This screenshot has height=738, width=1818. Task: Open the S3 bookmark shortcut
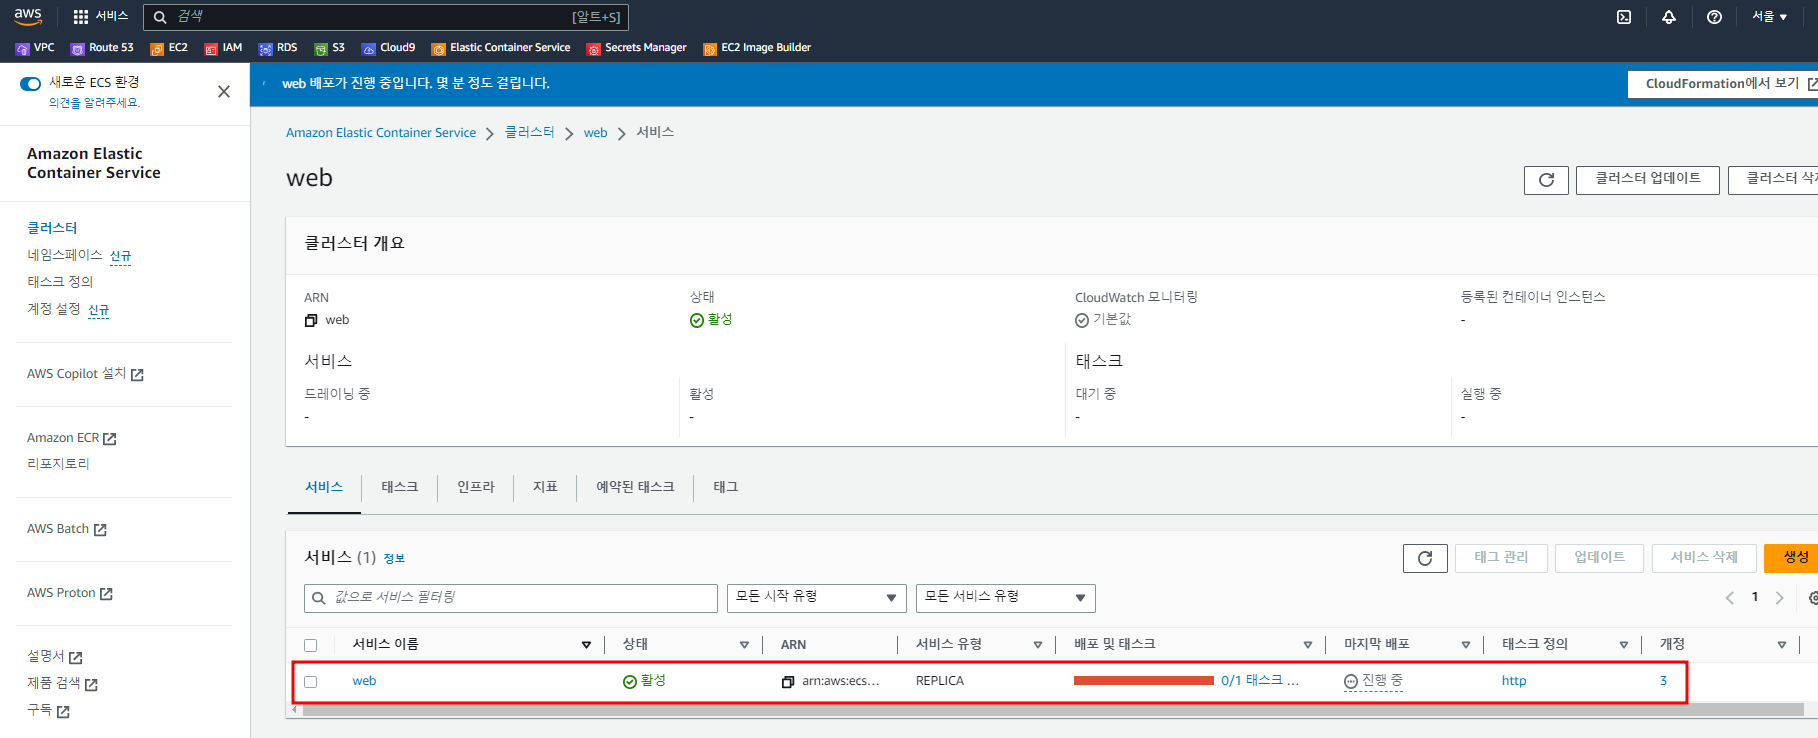coord(329,48)
